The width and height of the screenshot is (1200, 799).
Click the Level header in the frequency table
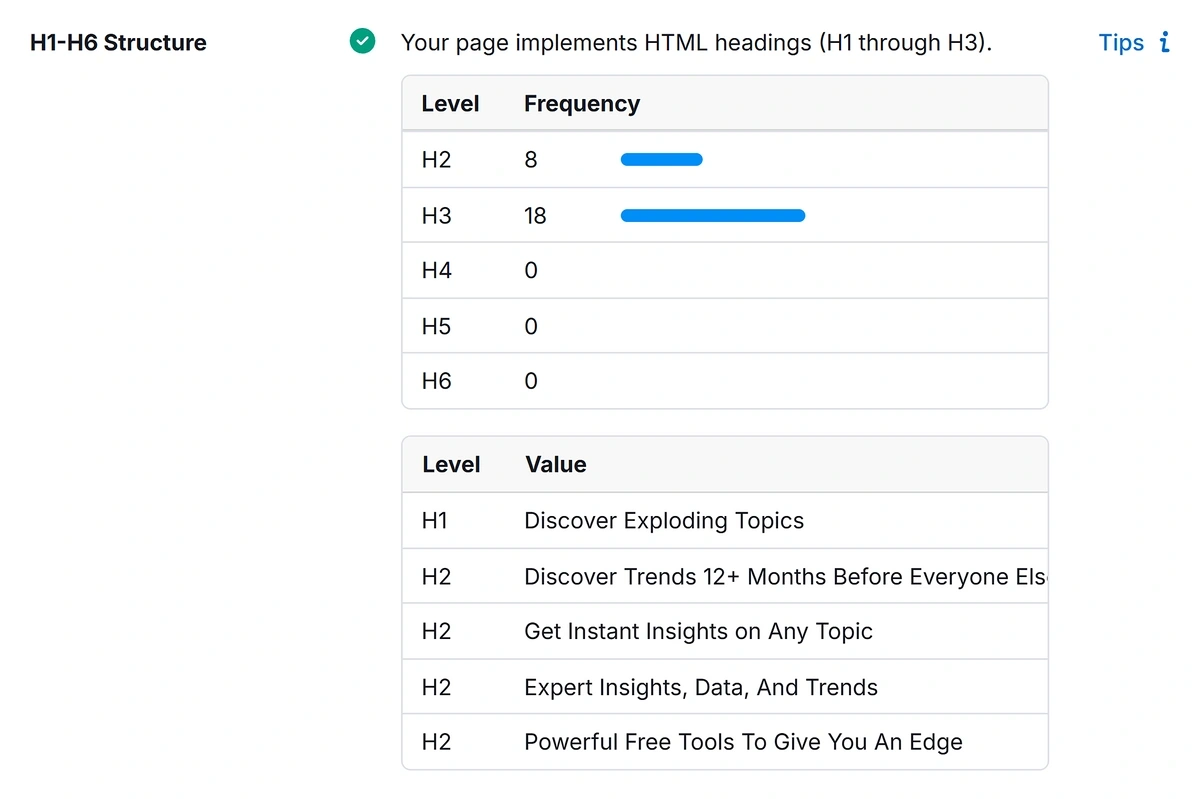click(450, 104)
